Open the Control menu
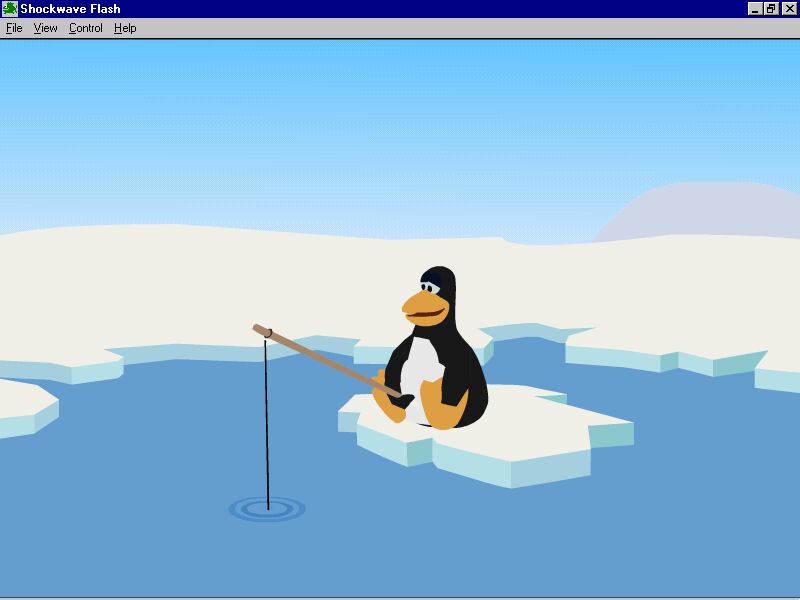 (x=86, y=28)
